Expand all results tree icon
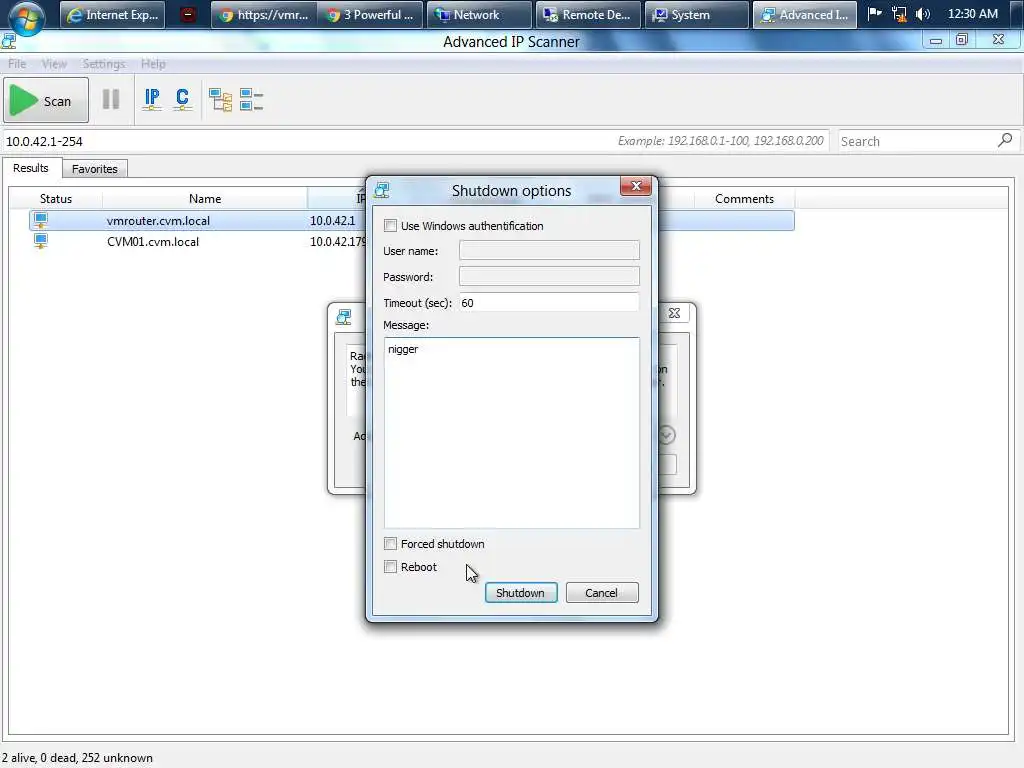This screenshot has height=768, width=1024. point(220,100)
